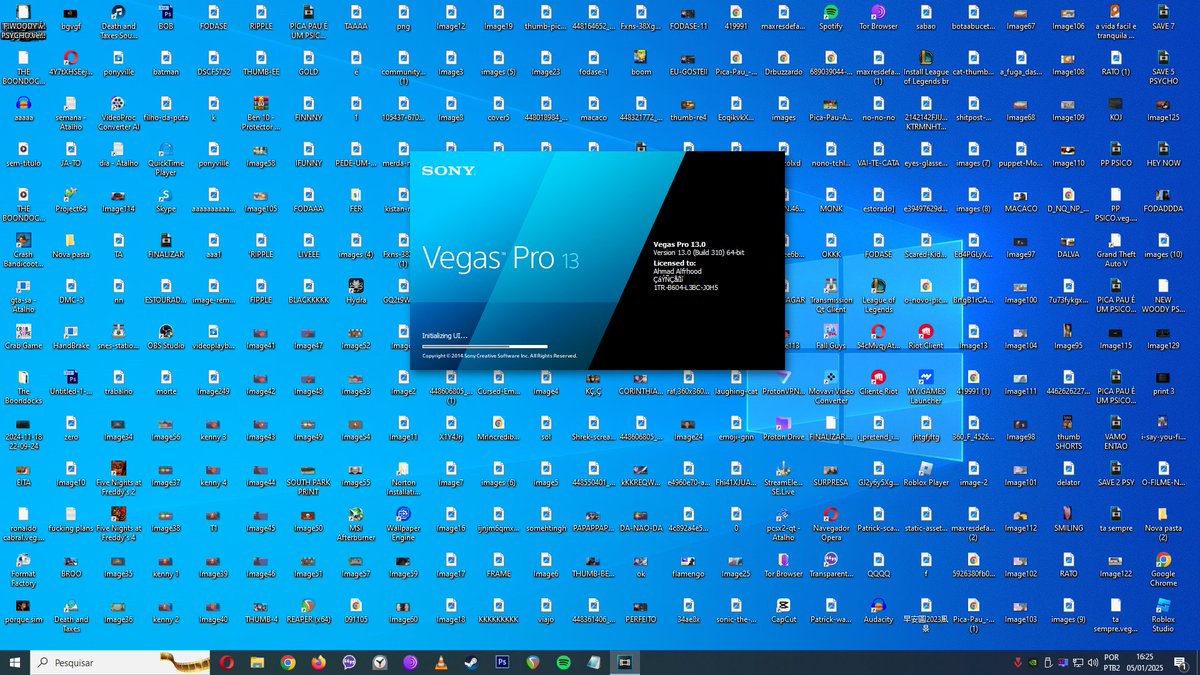Select the Audacity desktop icon
The width and height of the screenshot is (1200, 675).
point(878,611)
